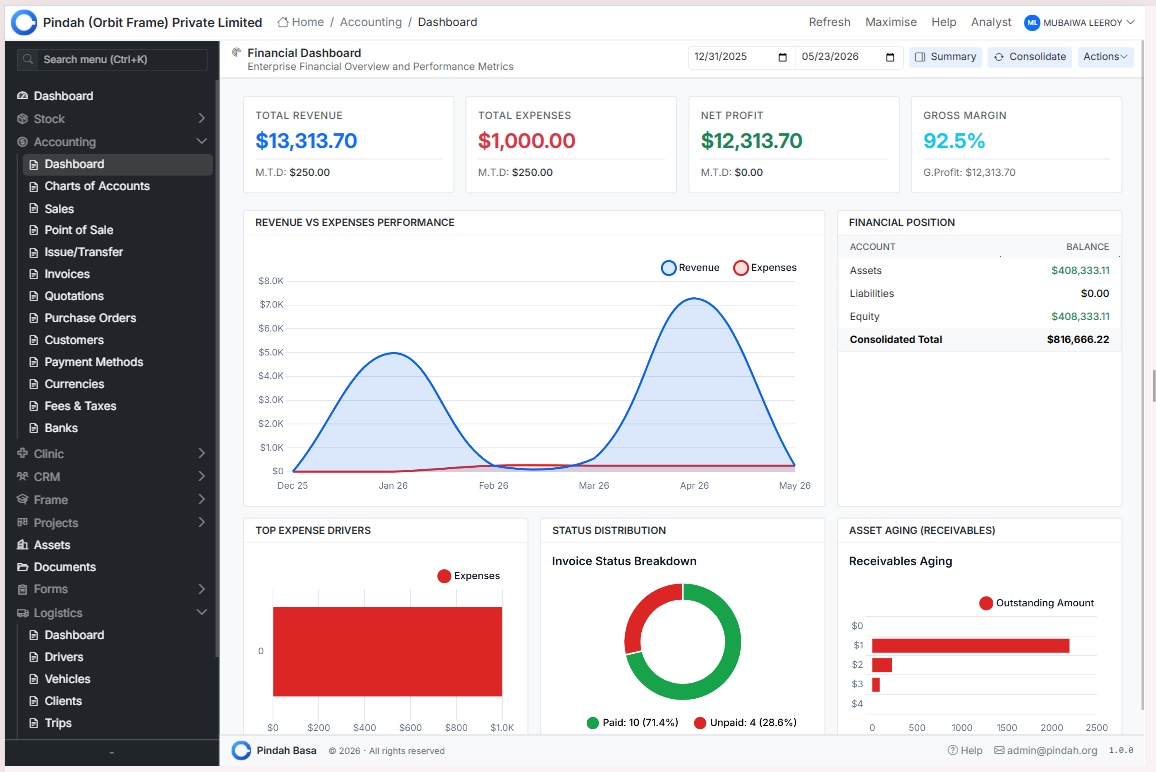1156x772 pixels.
Task: Click the red Expenses legend swatch in Top Expense Drivers
Action: coord(444,576)
